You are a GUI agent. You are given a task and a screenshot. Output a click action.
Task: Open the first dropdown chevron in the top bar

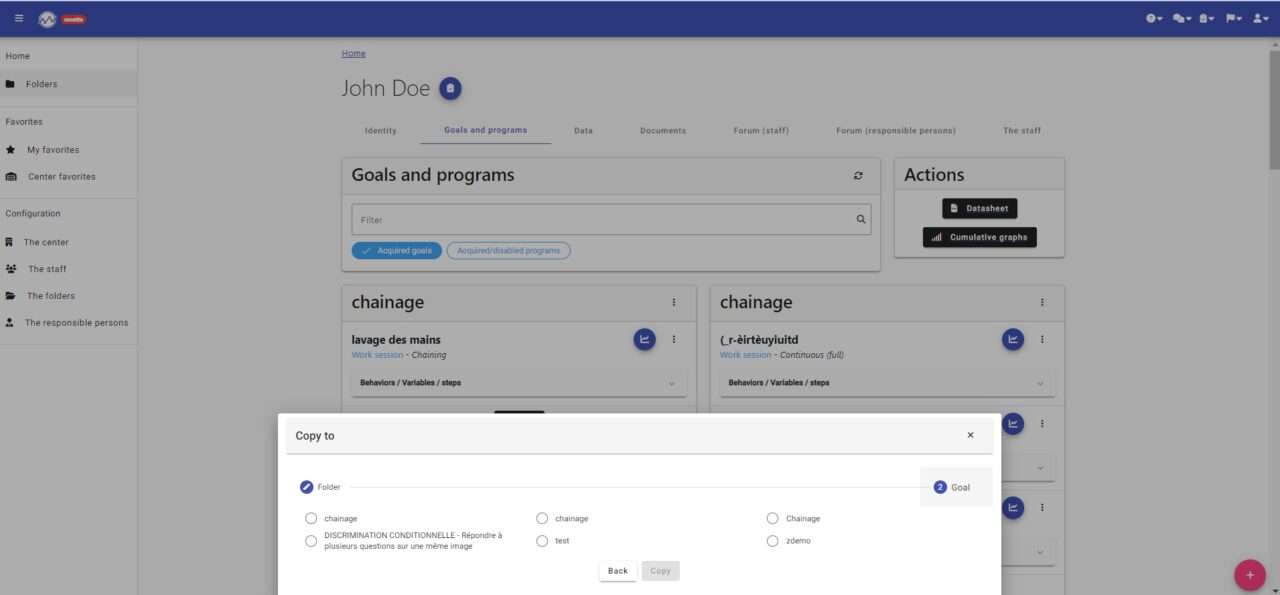coord(1152,17)
